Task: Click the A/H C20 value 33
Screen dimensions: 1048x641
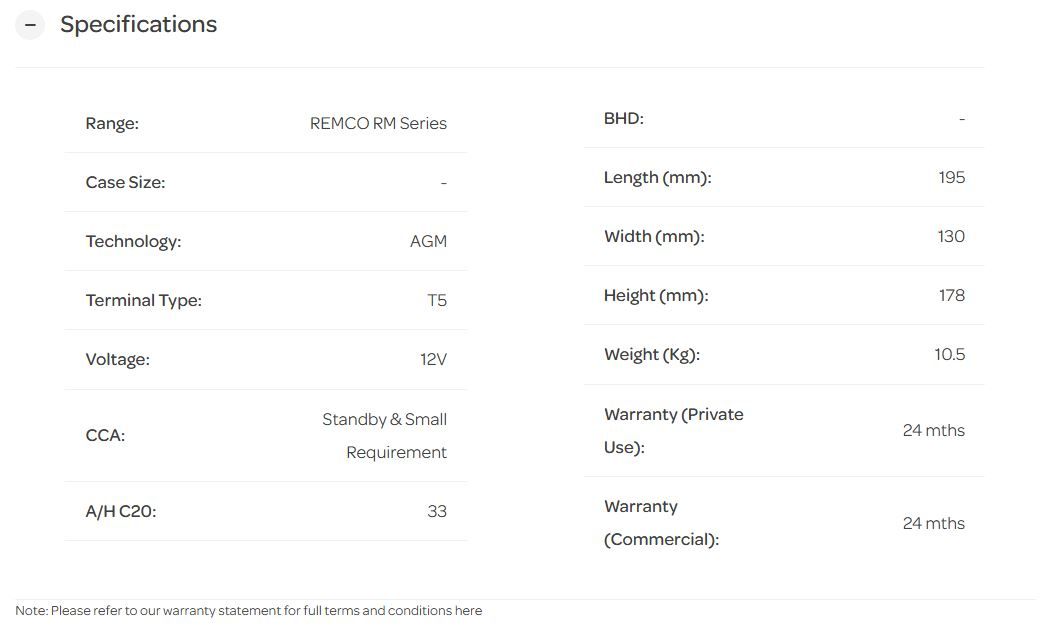Action: point(437,512)
